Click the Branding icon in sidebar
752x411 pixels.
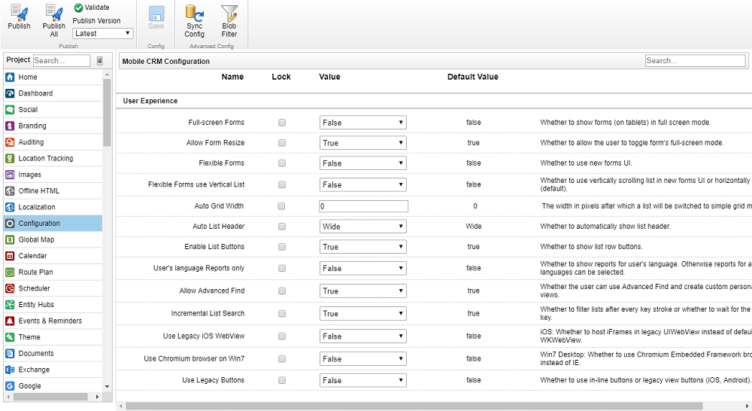tap(10, 126)
